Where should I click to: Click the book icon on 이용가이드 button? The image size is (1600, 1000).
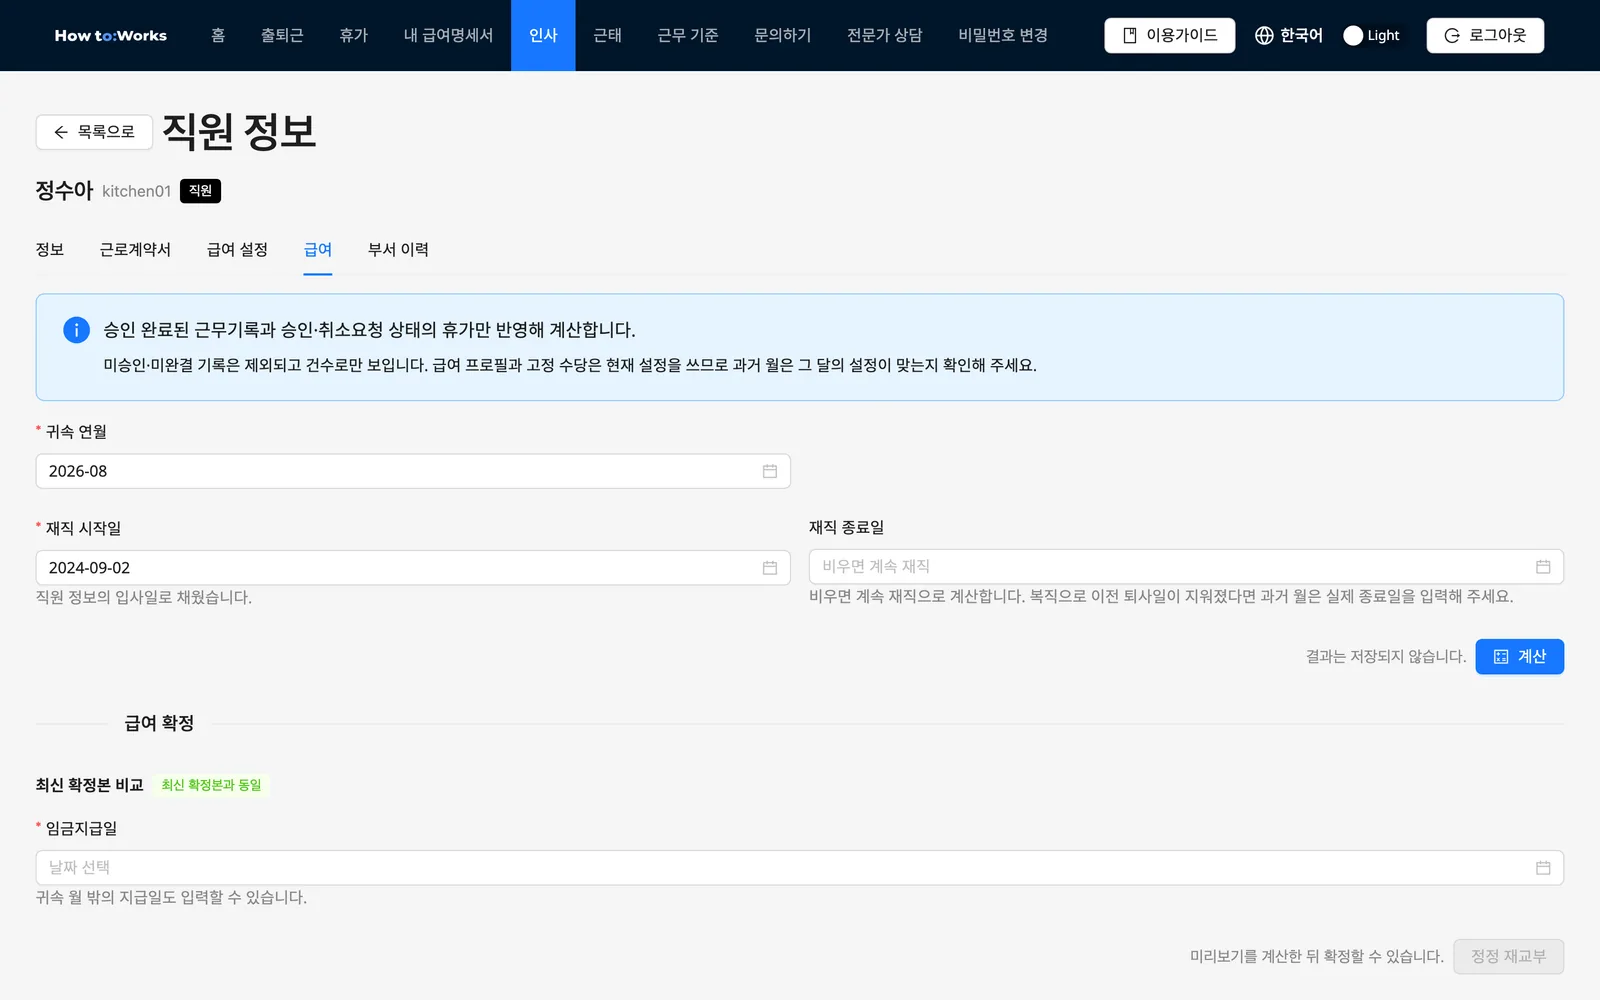coord(1130,36)
